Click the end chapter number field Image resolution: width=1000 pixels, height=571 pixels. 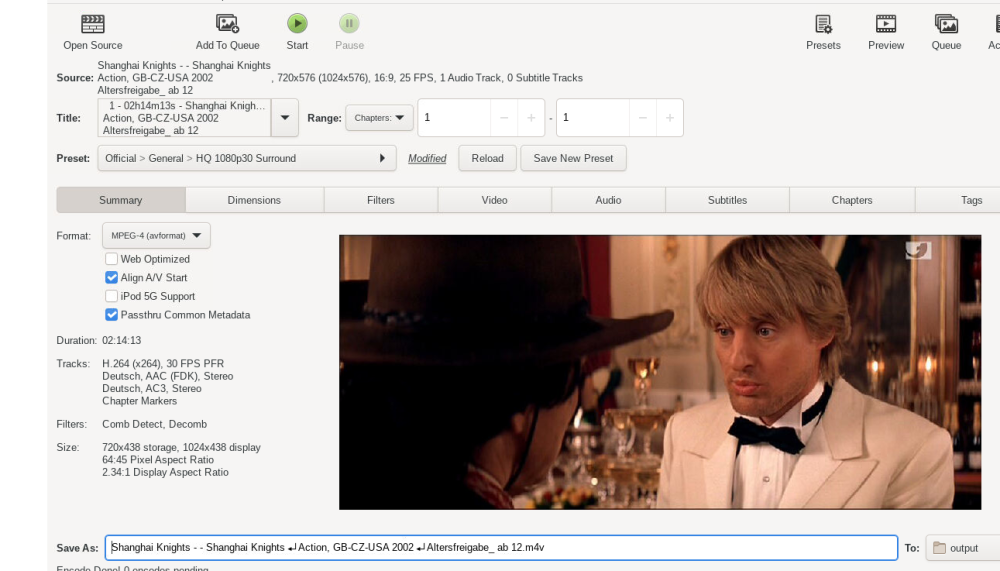pos(593,117)
